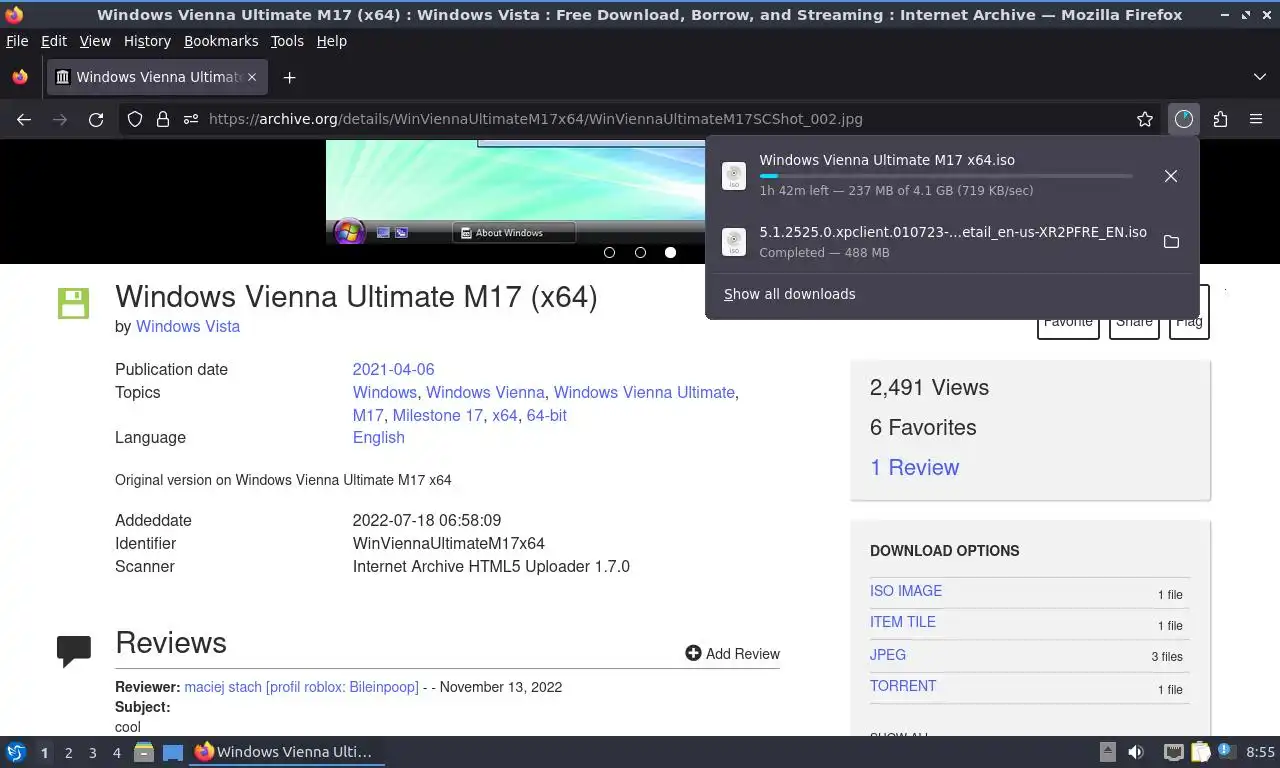This screenshot has height=768, width=1280.
Task: Click show desktop blue taskbar icon
Action: point(173,752)
